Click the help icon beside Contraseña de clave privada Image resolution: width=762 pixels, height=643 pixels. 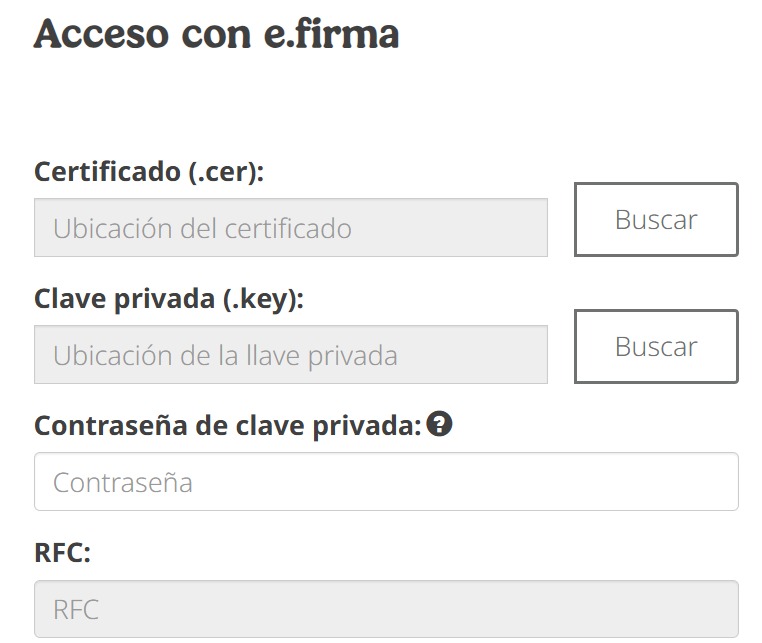tap(439, 425)
